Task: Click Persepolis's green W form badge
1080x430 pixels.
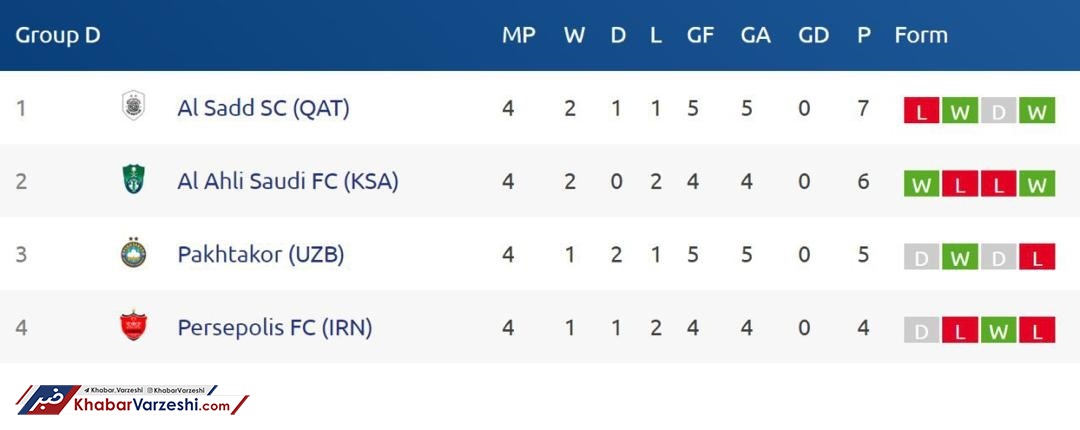Action: (x=998, y=330)
